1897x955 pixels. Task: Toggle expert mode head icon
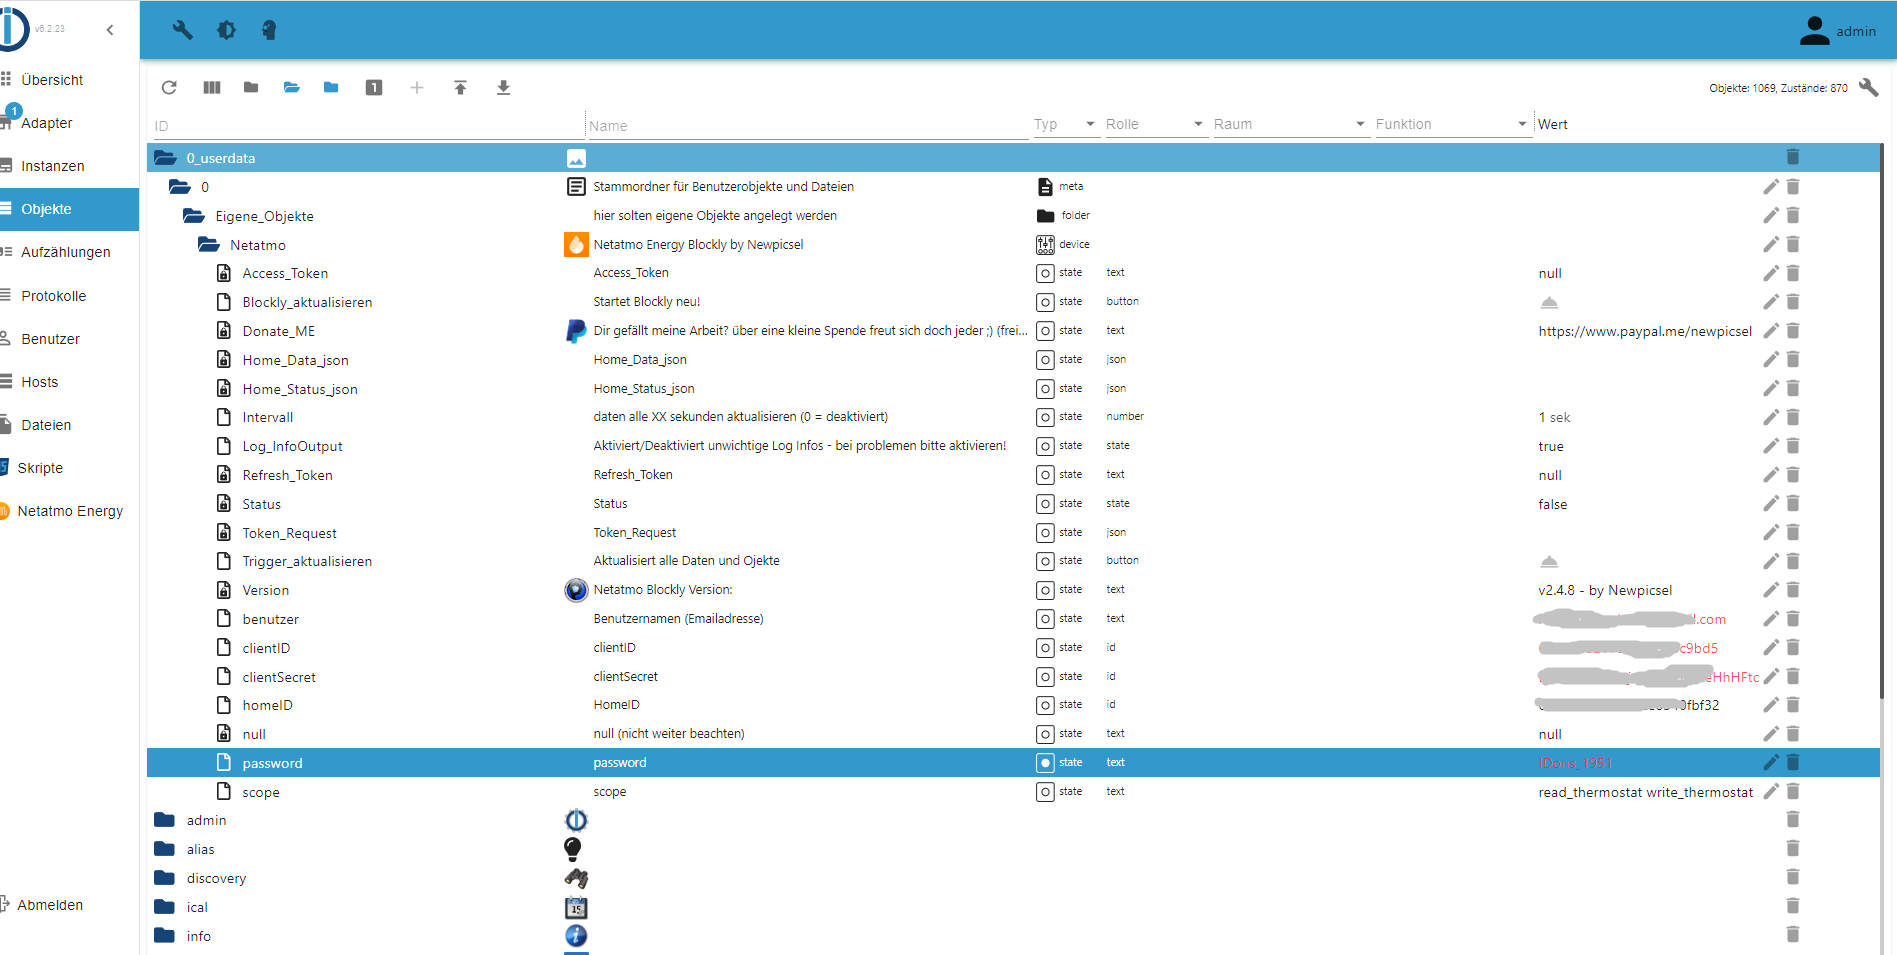[x=269, y=30]
